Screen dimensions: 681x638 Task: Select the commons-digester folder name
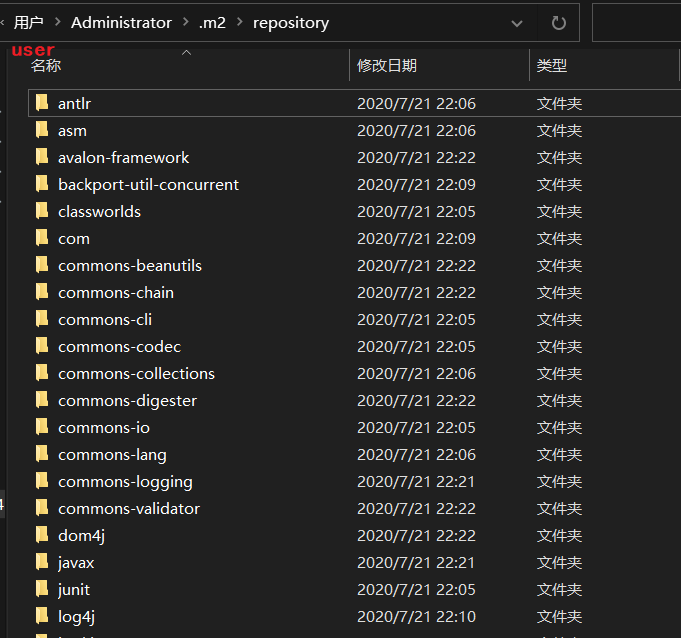127,401
